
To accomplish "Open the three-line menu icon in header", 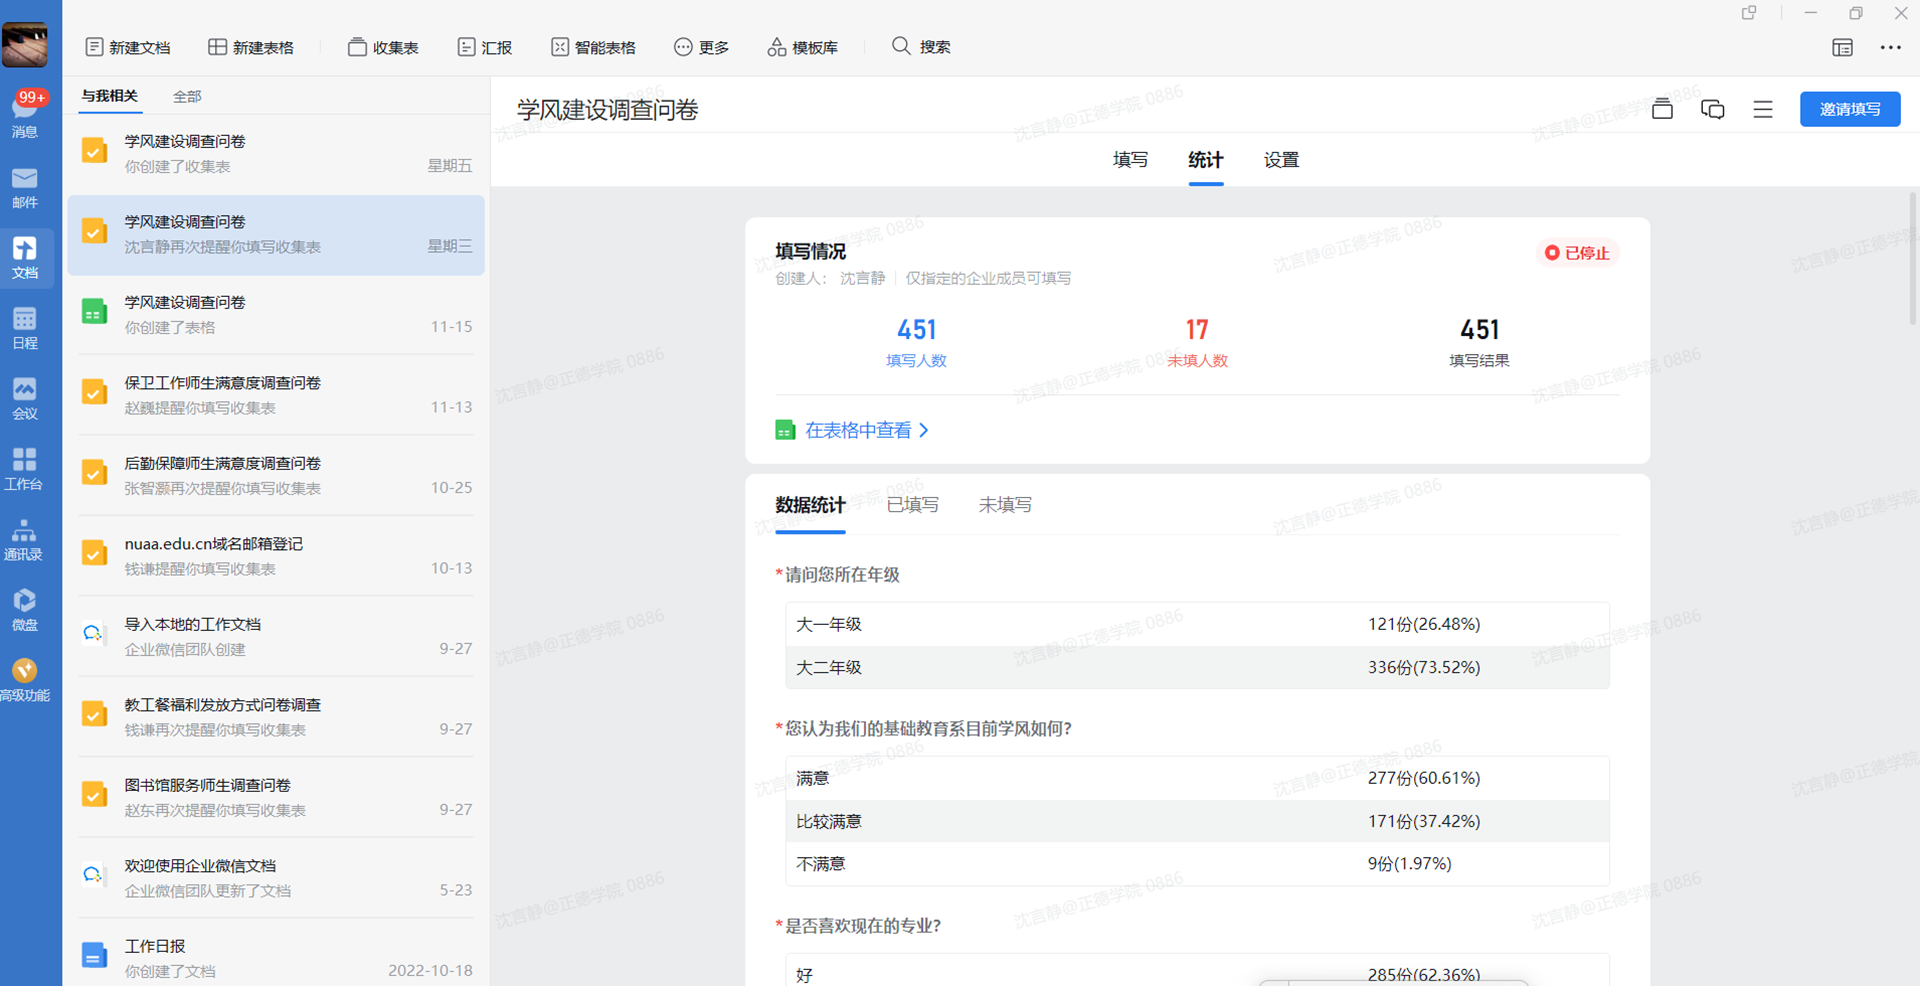I will (x=1762, y=109).
